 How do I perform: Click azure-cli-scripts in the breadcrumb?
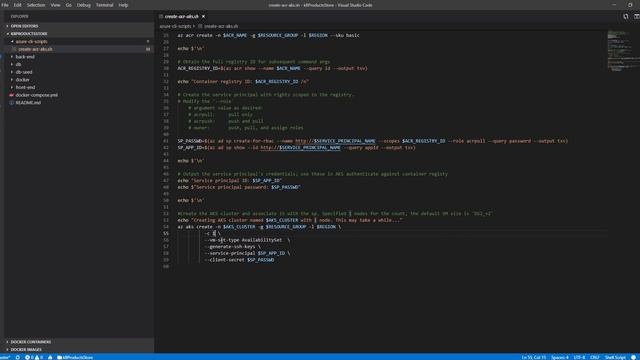(176, 26)
